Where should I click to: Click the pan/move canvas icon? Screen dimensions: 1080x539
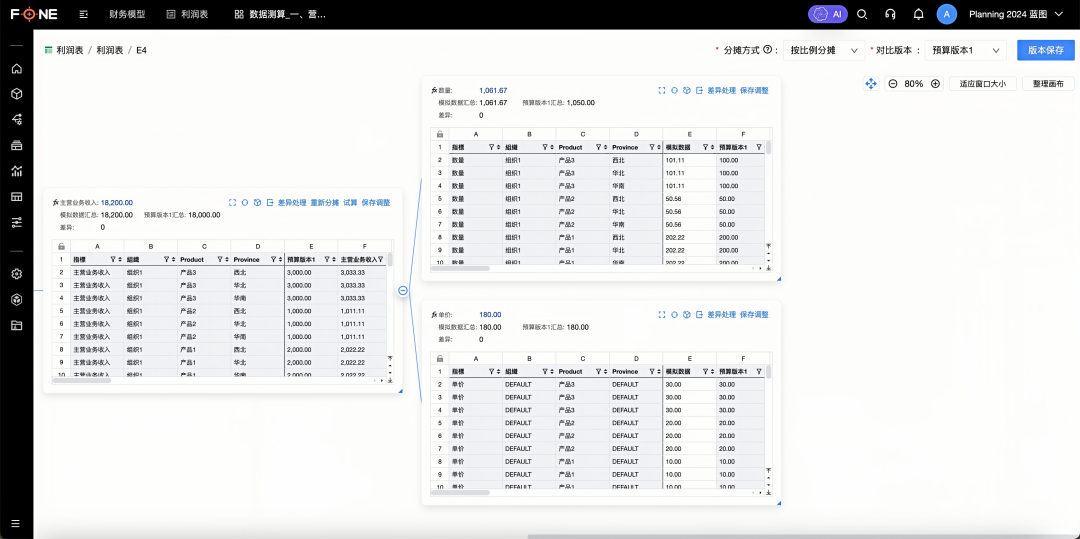click(871, 83)
